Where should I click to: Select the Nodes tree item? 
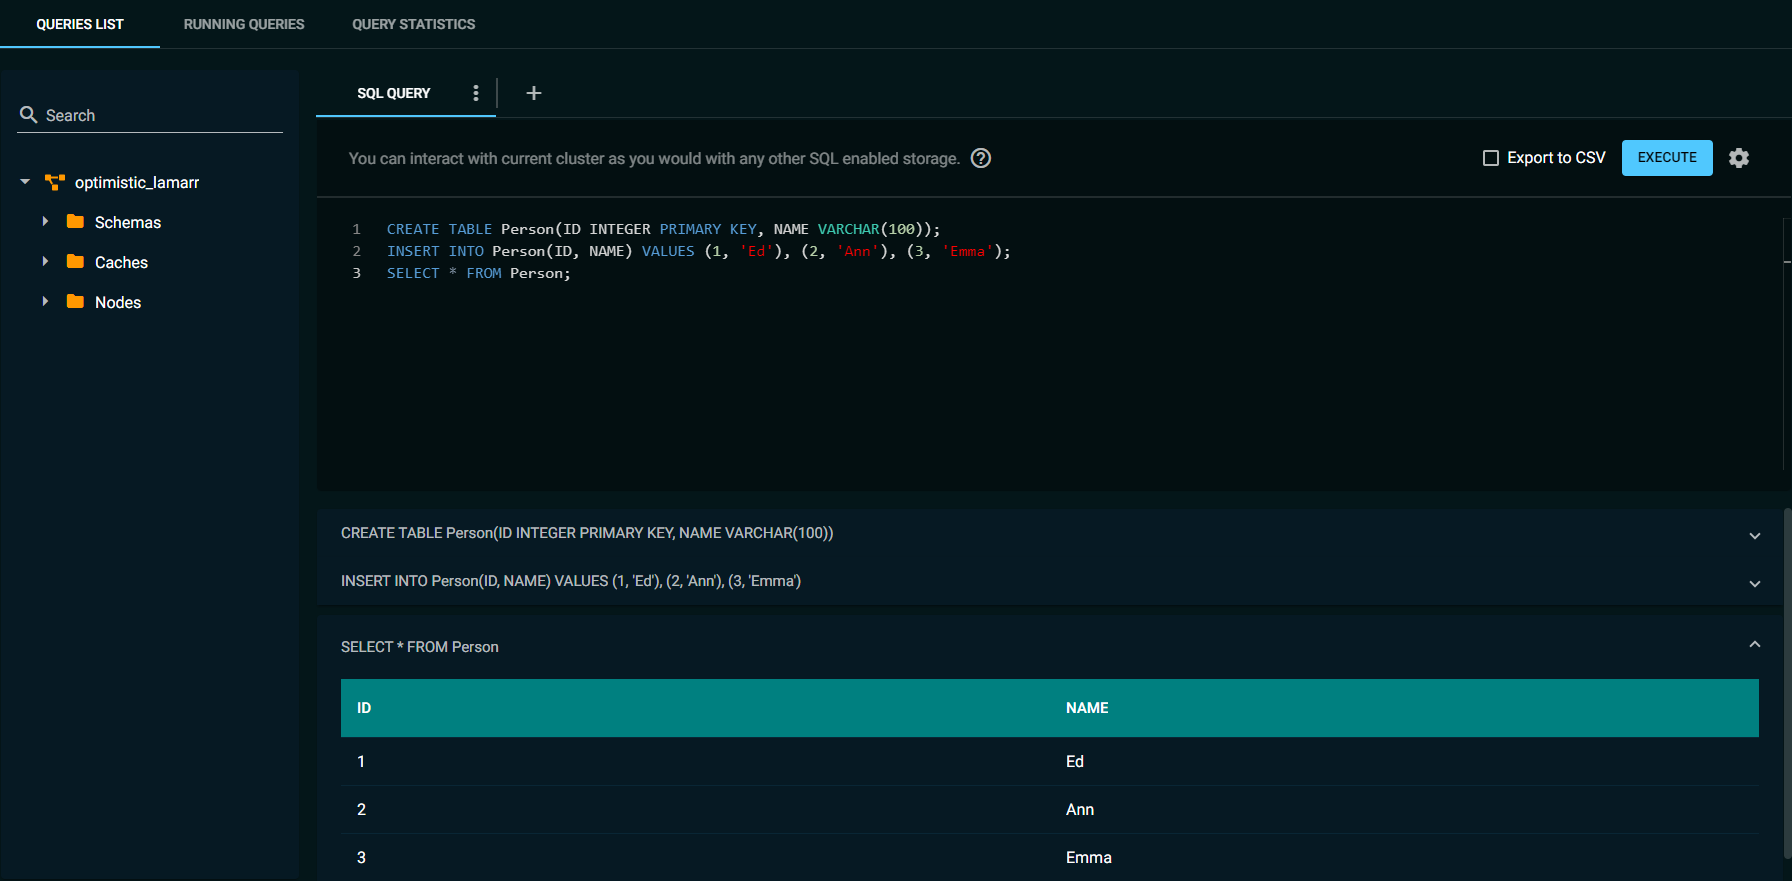[x=118, y=302]
